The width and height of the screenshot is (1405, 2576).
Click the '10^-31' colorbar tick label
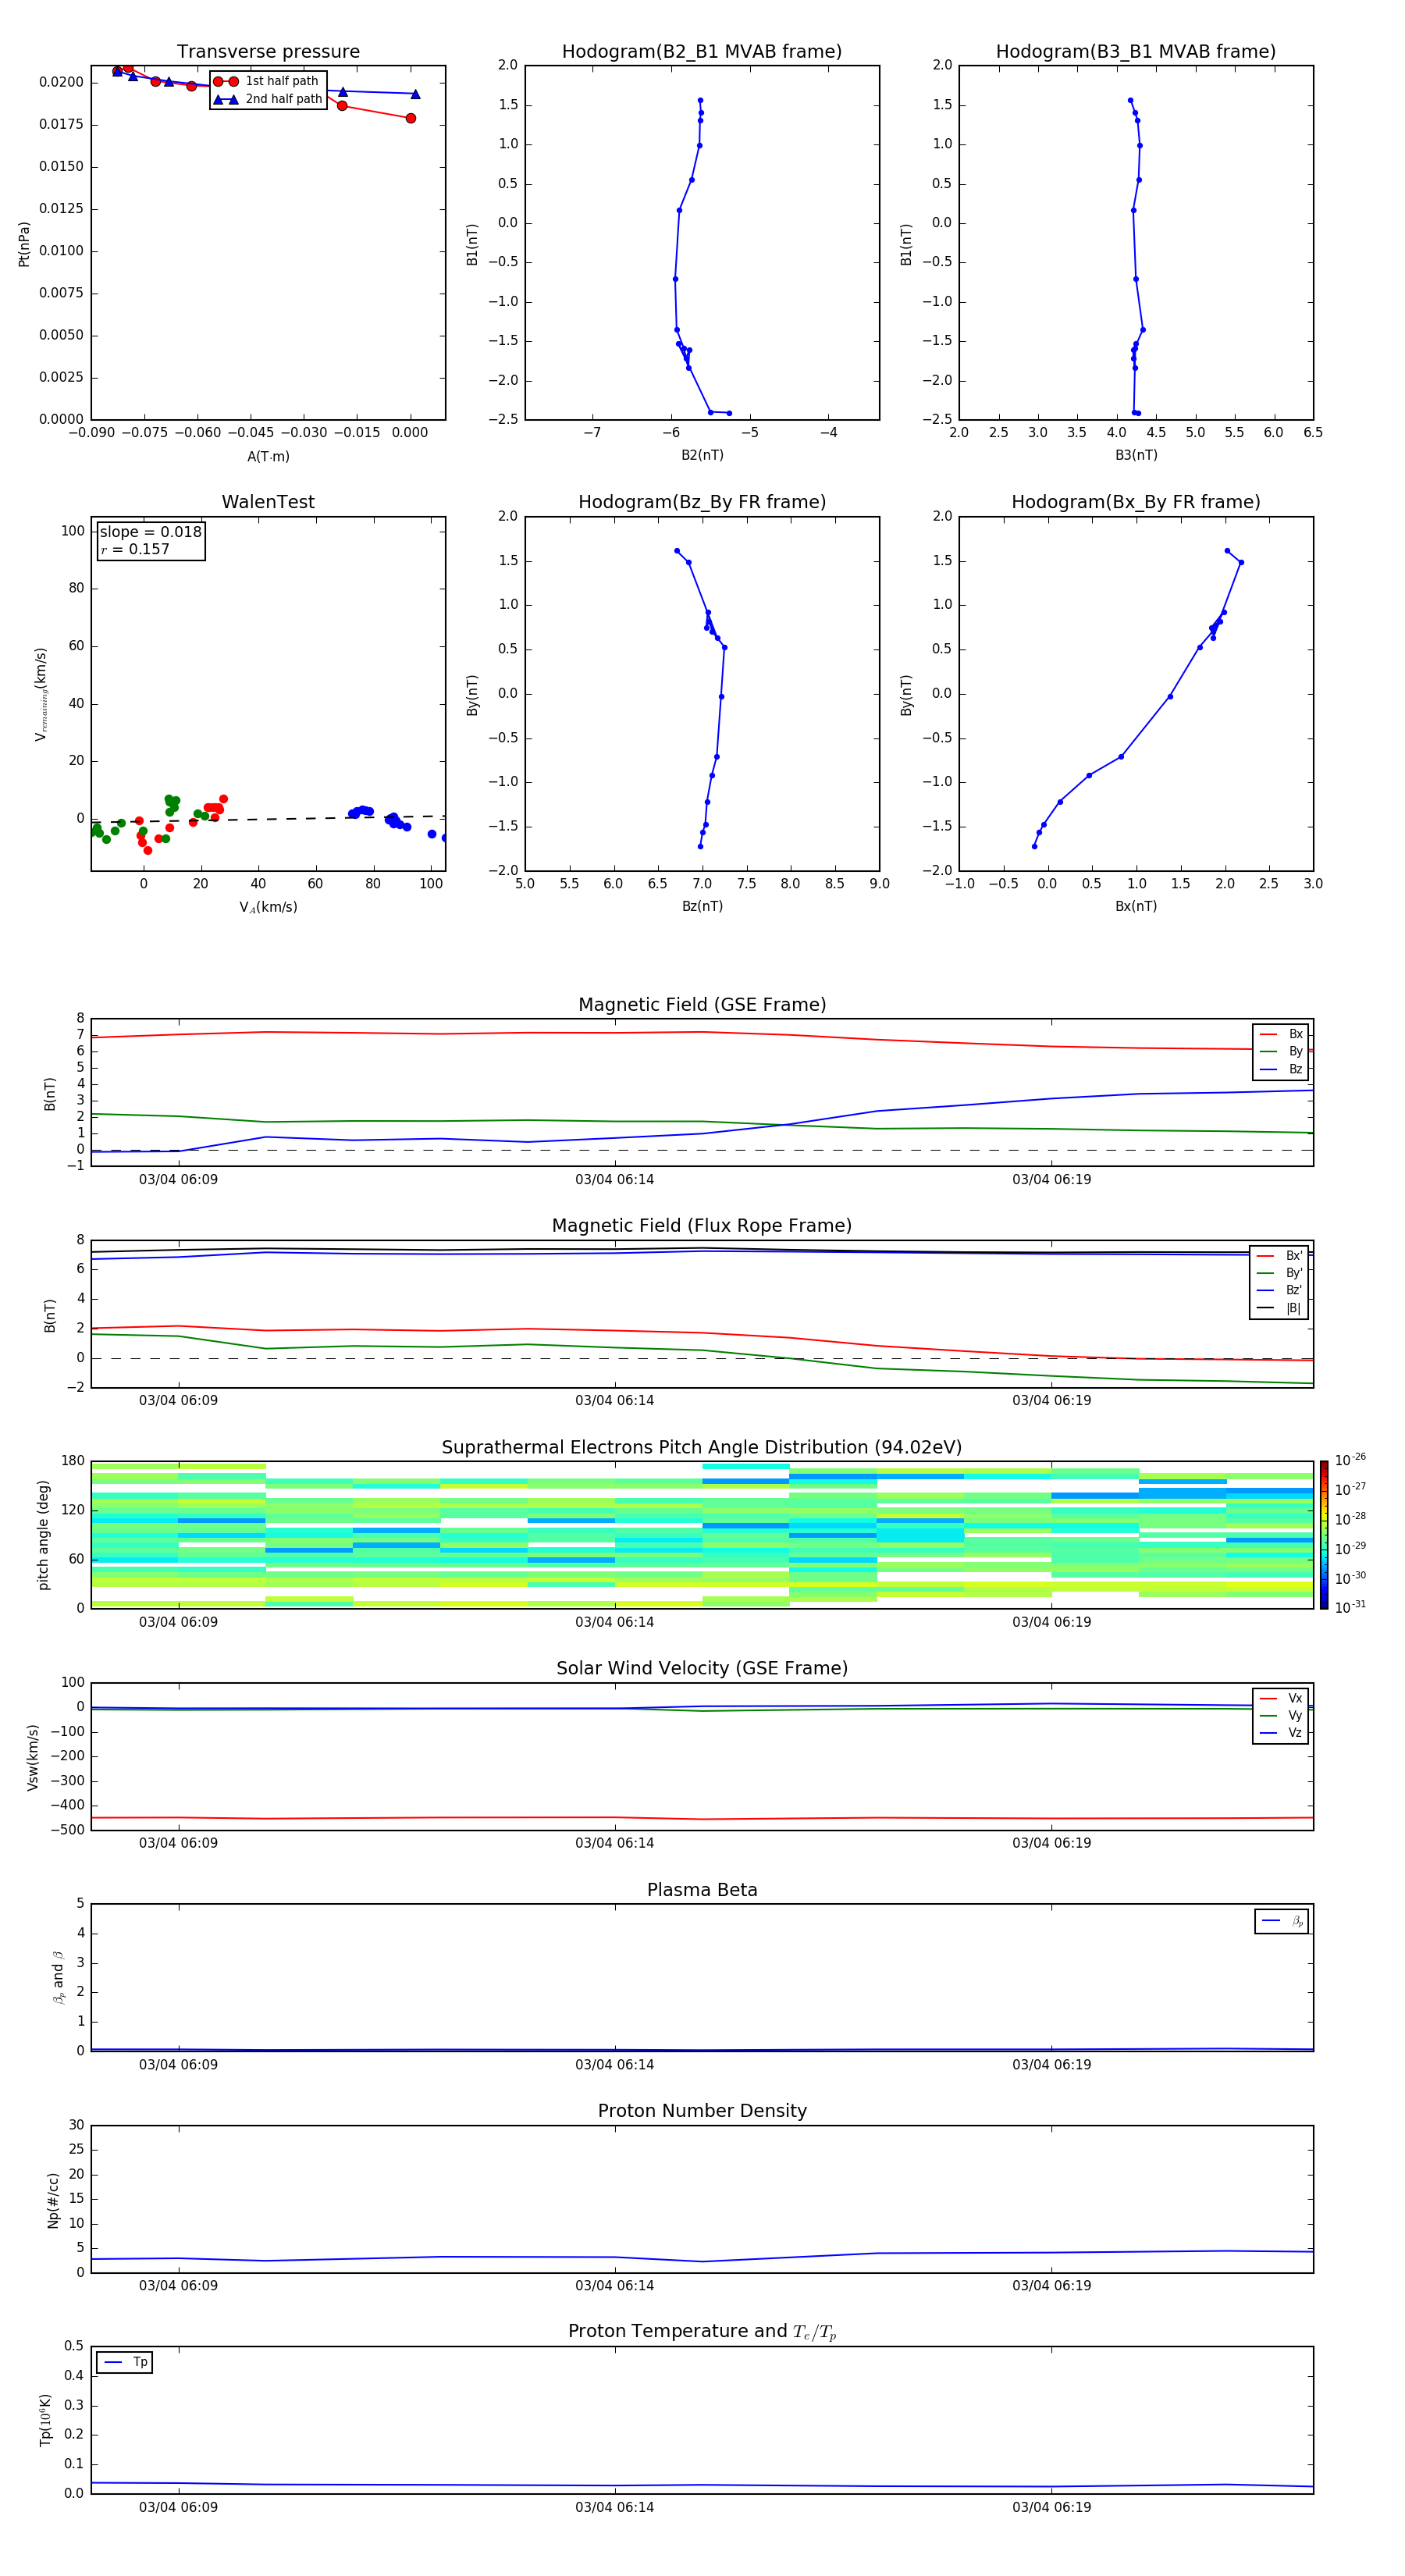1350,1607
